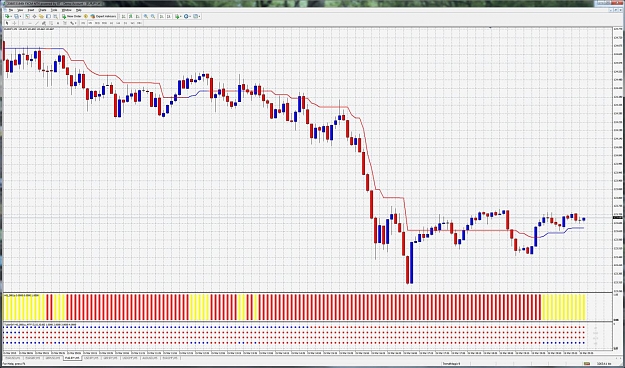
Task: Select the Fibonacci retracement tool
Action: (x=51, y=23)
